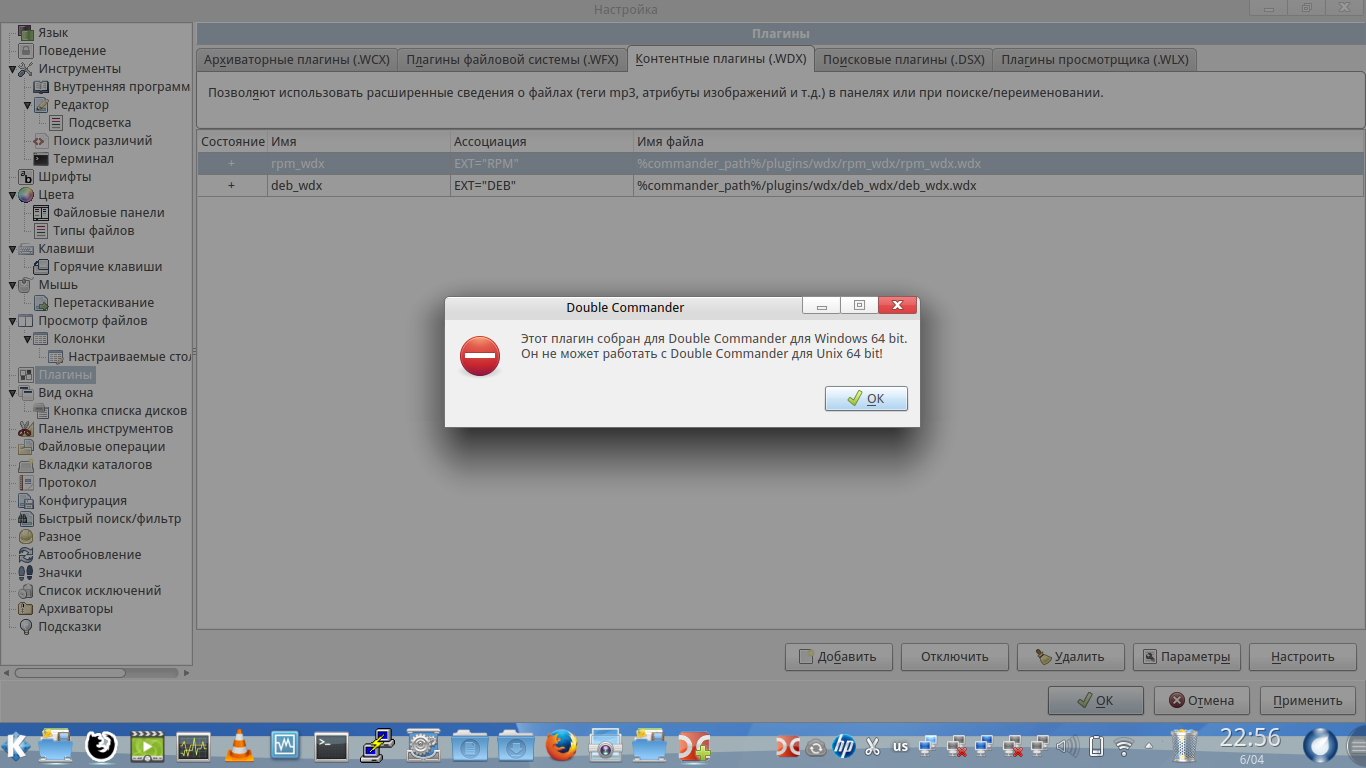Click the Панель инструментов scissors icon
Image resolution: width=1366 pixels, height=768 pixels.
[26, 429]
